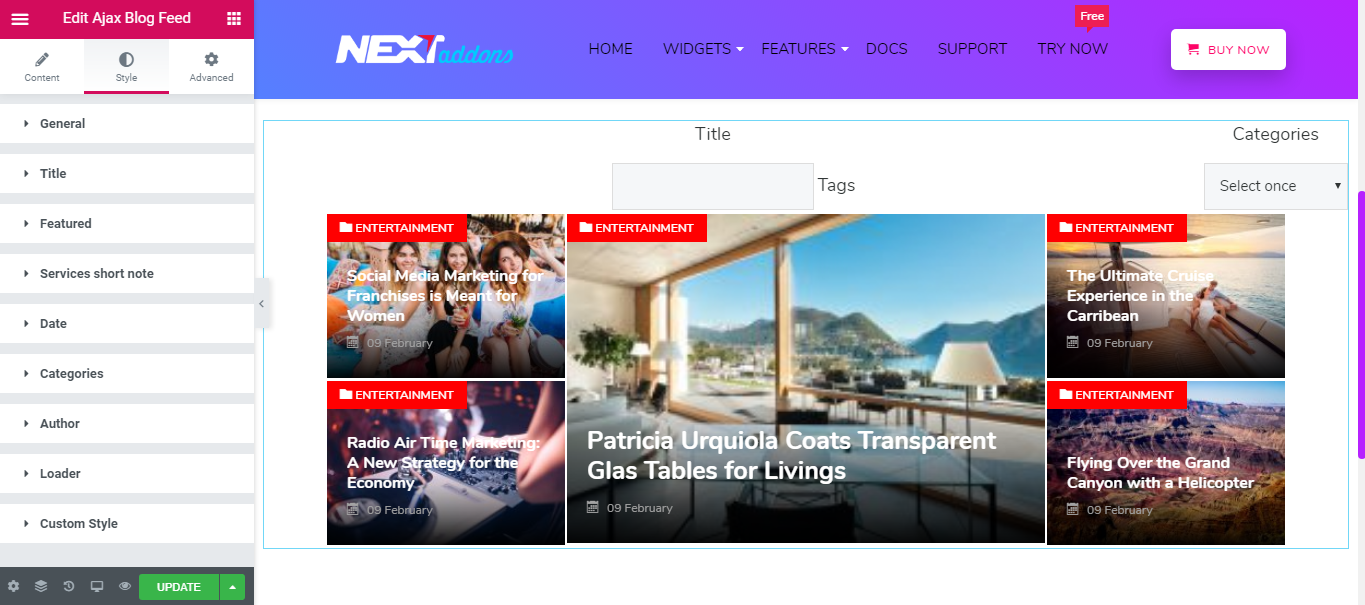
Task: Expand the Loader section
Action: (x=127, y=474)
